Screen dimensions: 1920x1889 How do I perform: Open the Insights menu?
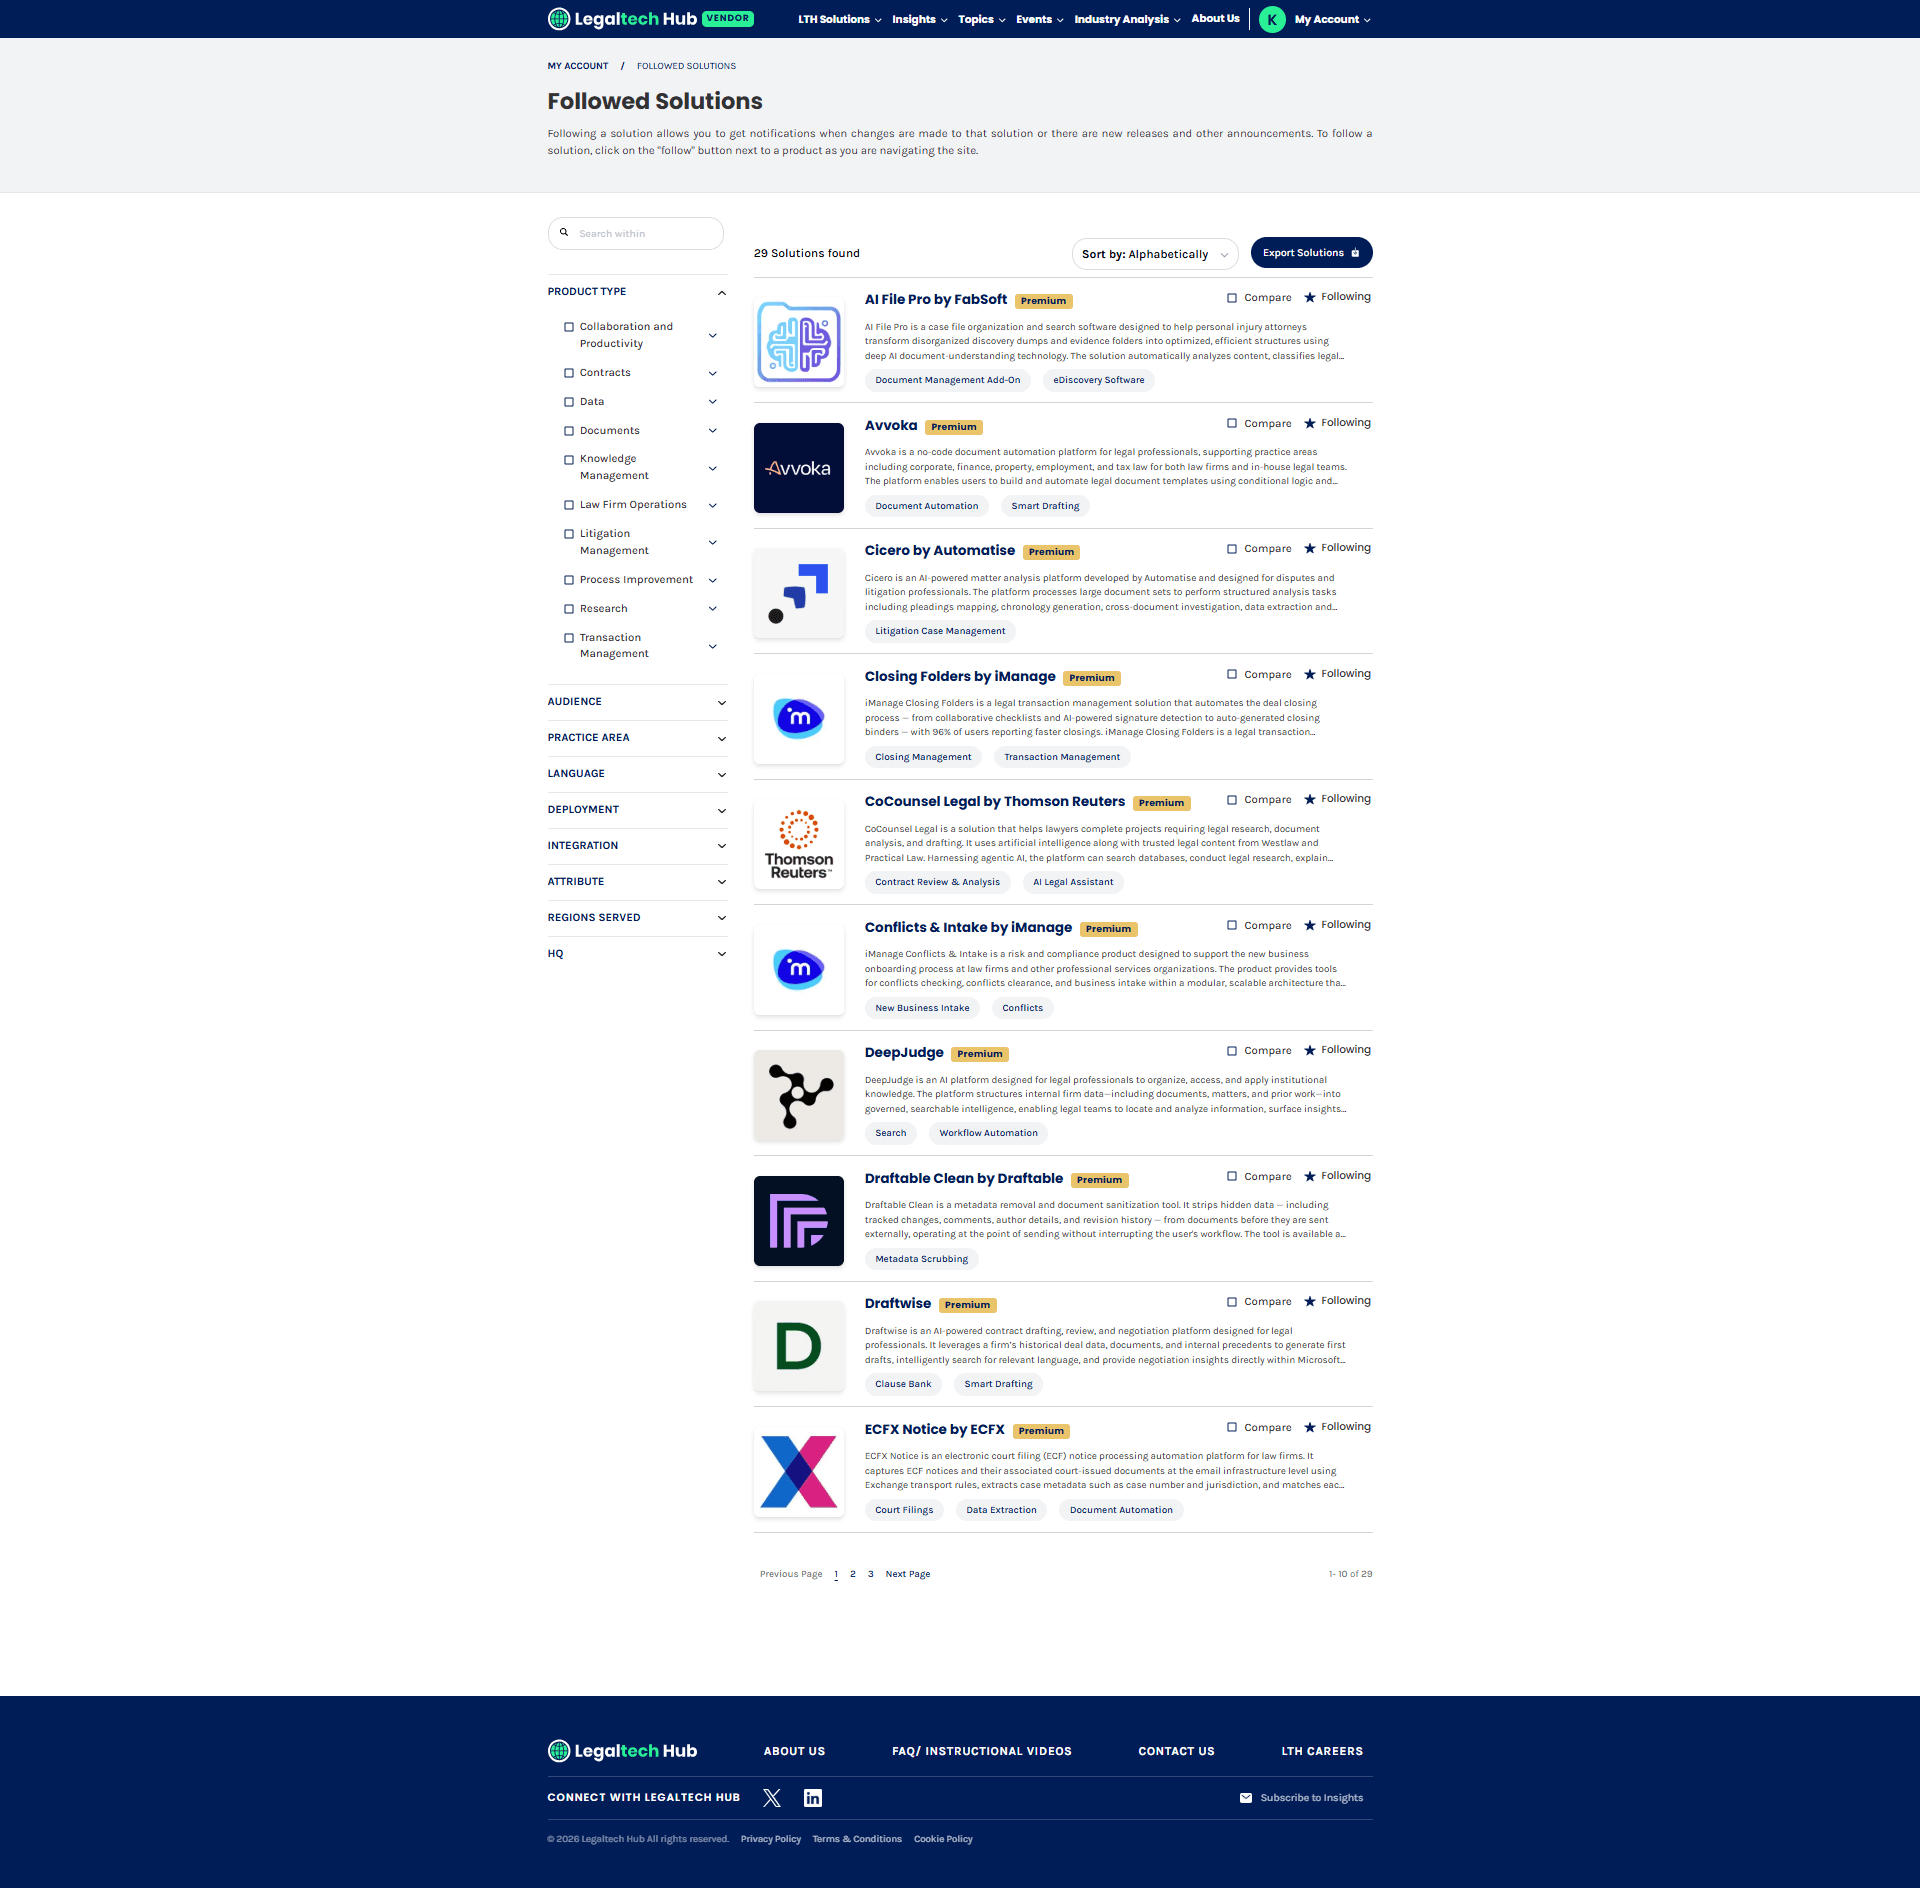919,19
